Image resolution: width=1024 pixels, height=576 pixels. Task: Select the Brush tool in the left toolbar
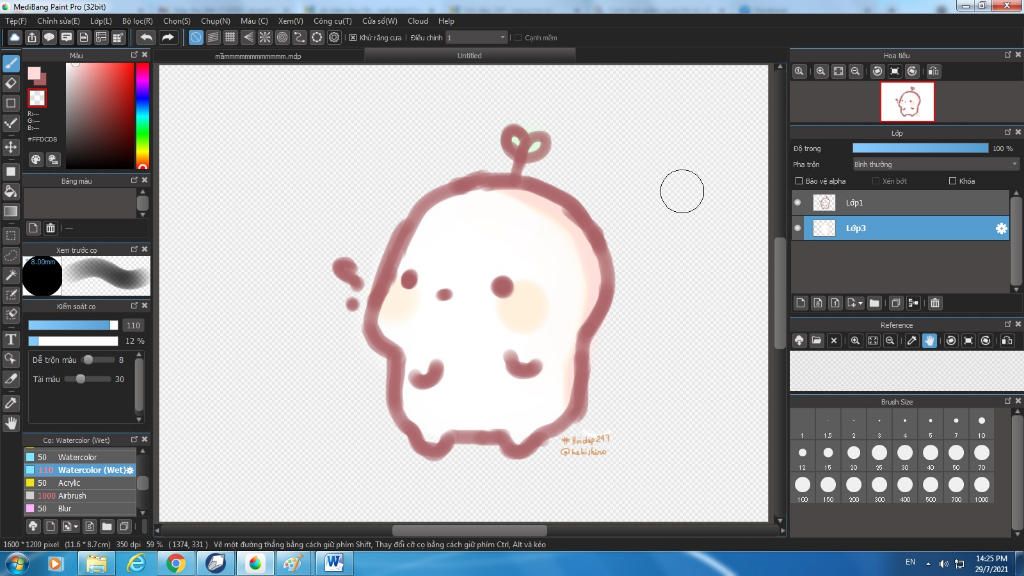[x=11, y=63]
